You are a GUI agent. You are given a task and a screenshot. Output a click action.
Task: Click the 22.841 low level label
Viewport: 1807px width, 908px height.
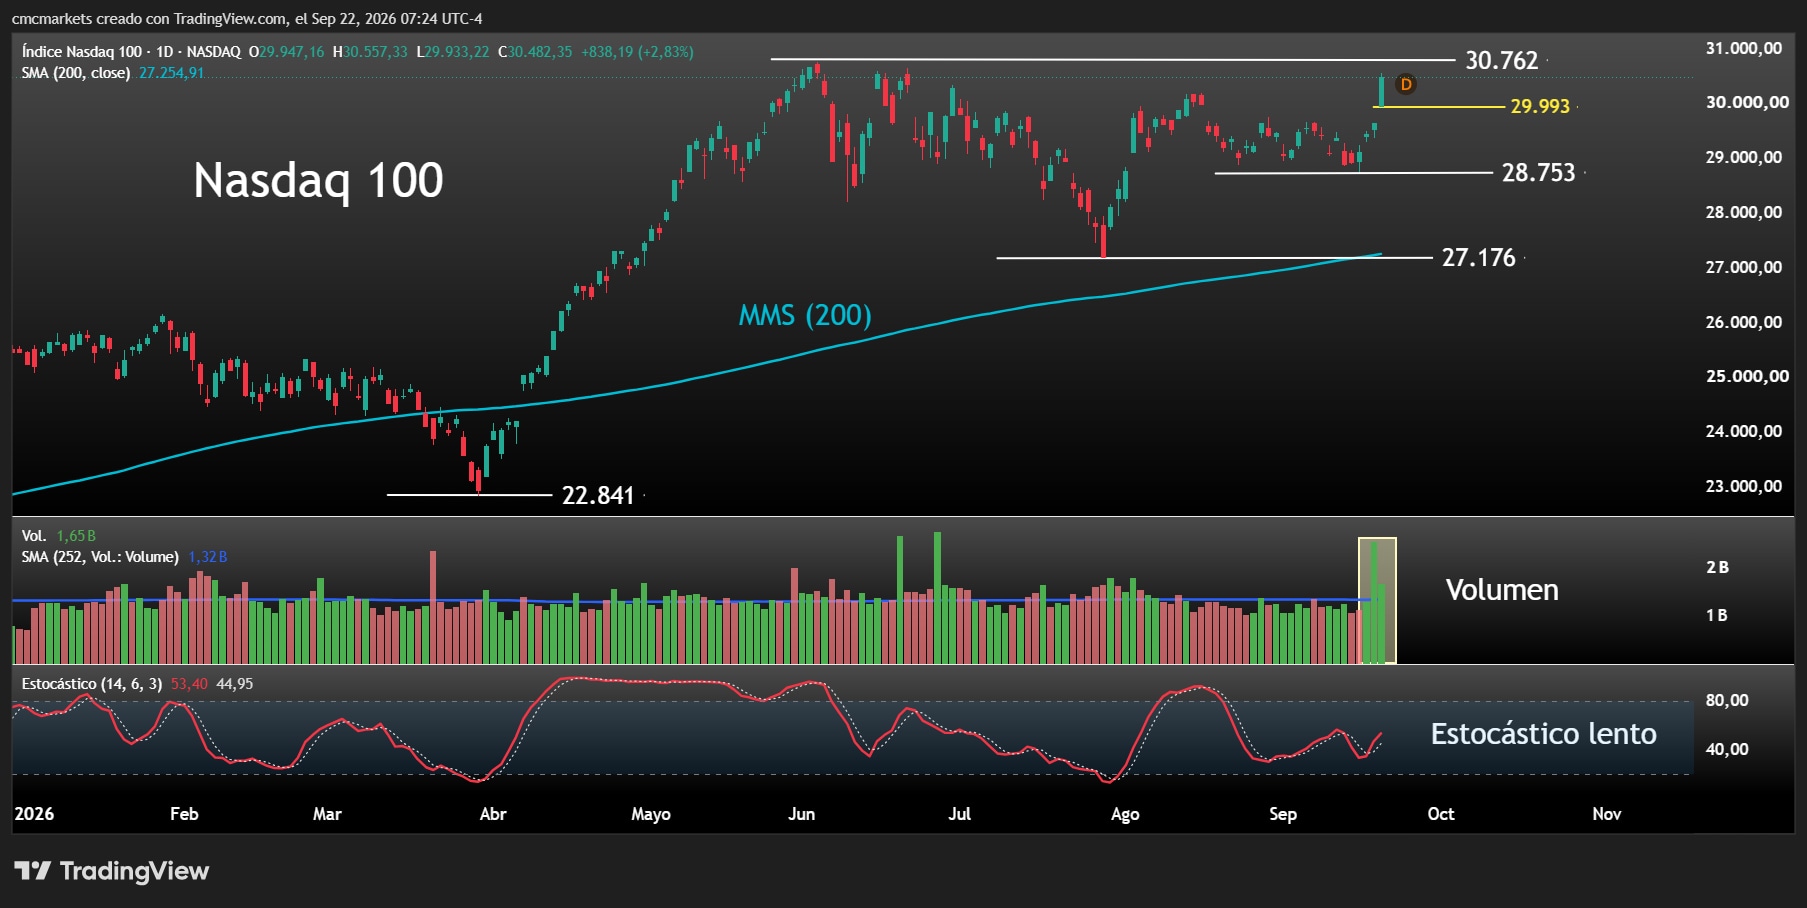(598, 496)
